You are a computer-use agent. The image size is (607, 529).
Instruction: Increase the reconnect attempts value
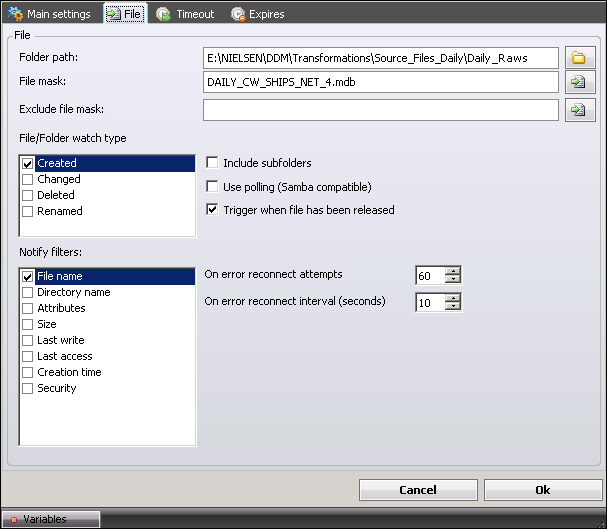[x=453, y=271]
